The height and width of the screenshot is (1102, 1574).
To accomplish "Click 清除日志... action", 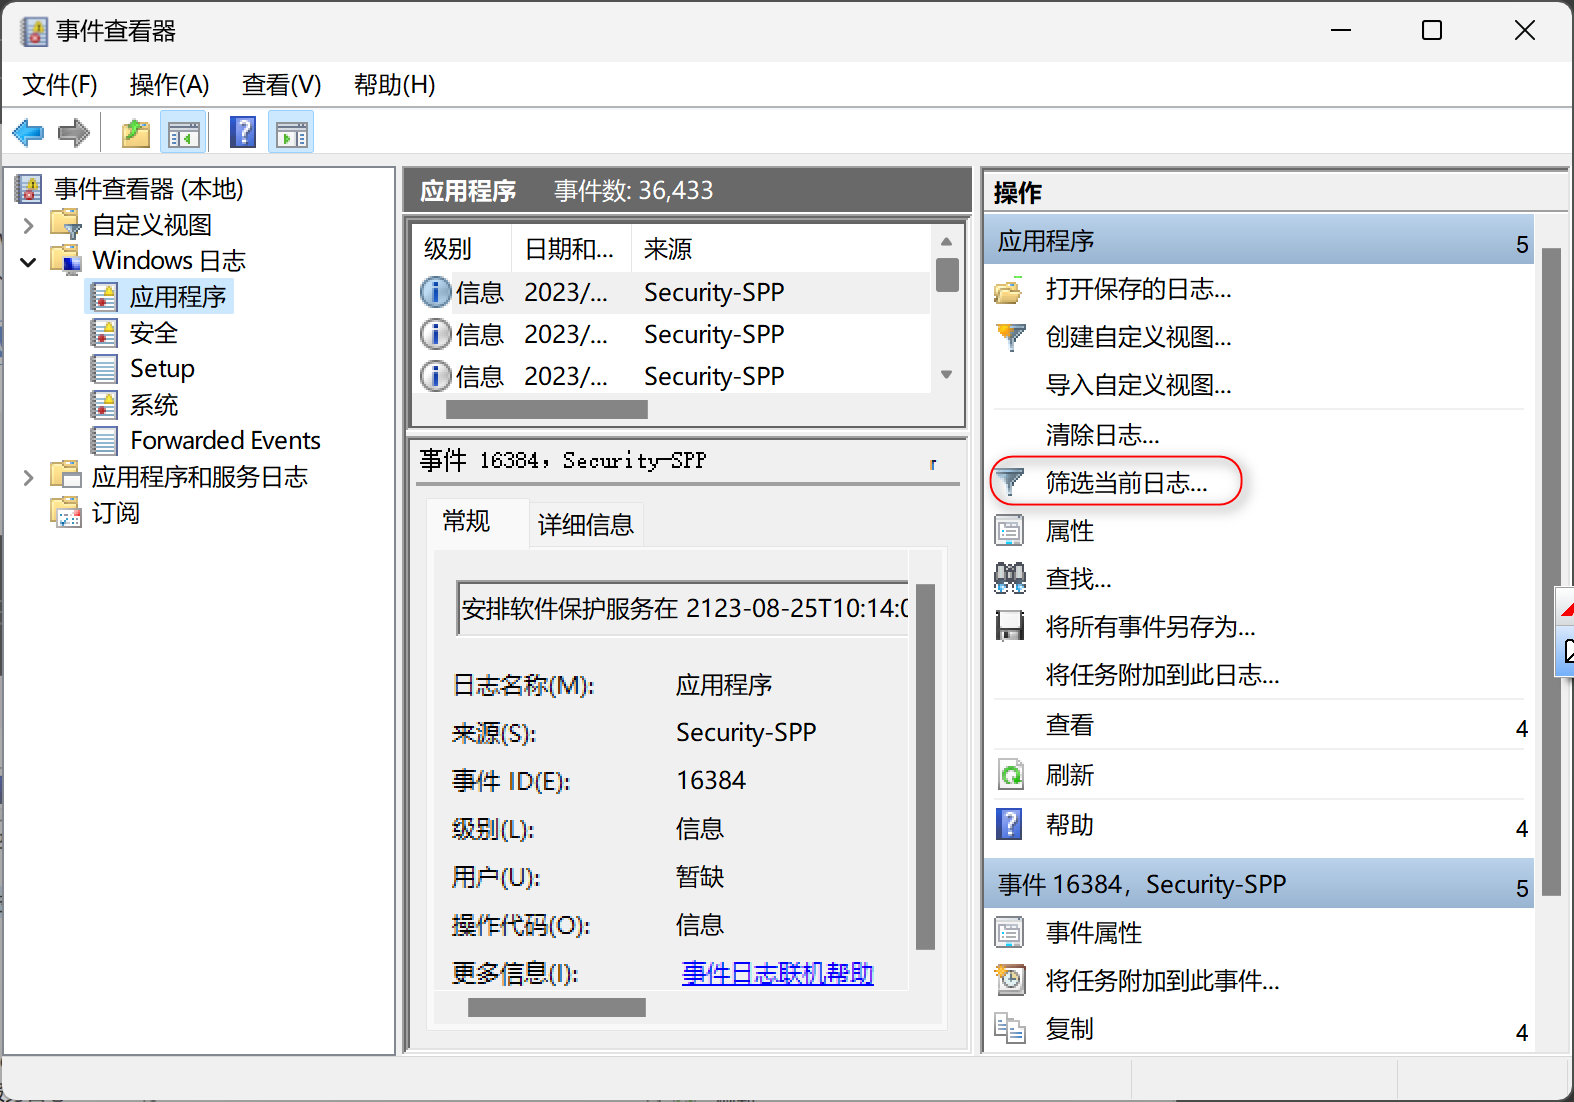I will [x=1102, y=435].
